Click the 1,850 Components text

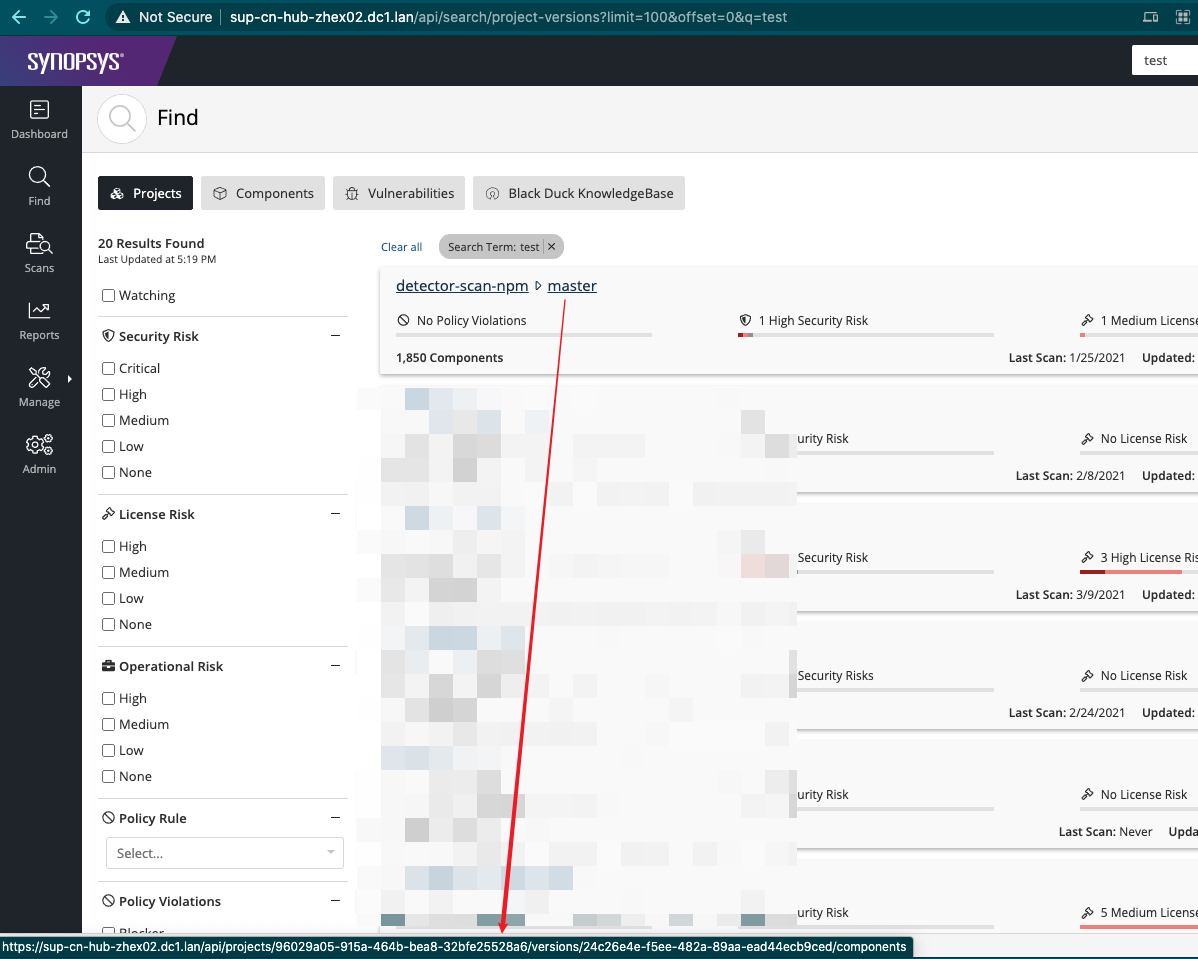click(449, 358)
